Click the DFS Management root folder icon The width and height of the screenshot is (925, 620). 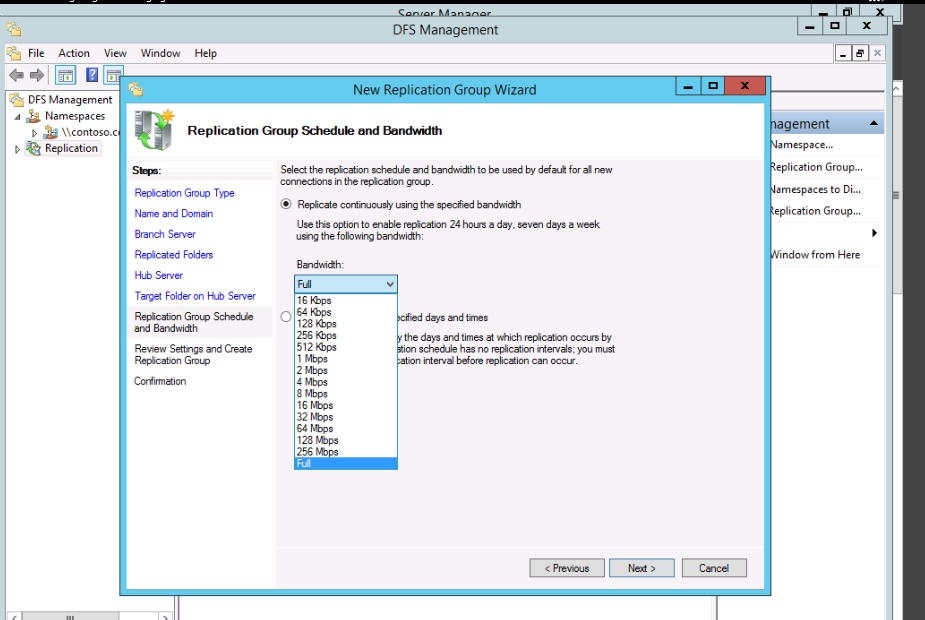click(x=16, y=100)
